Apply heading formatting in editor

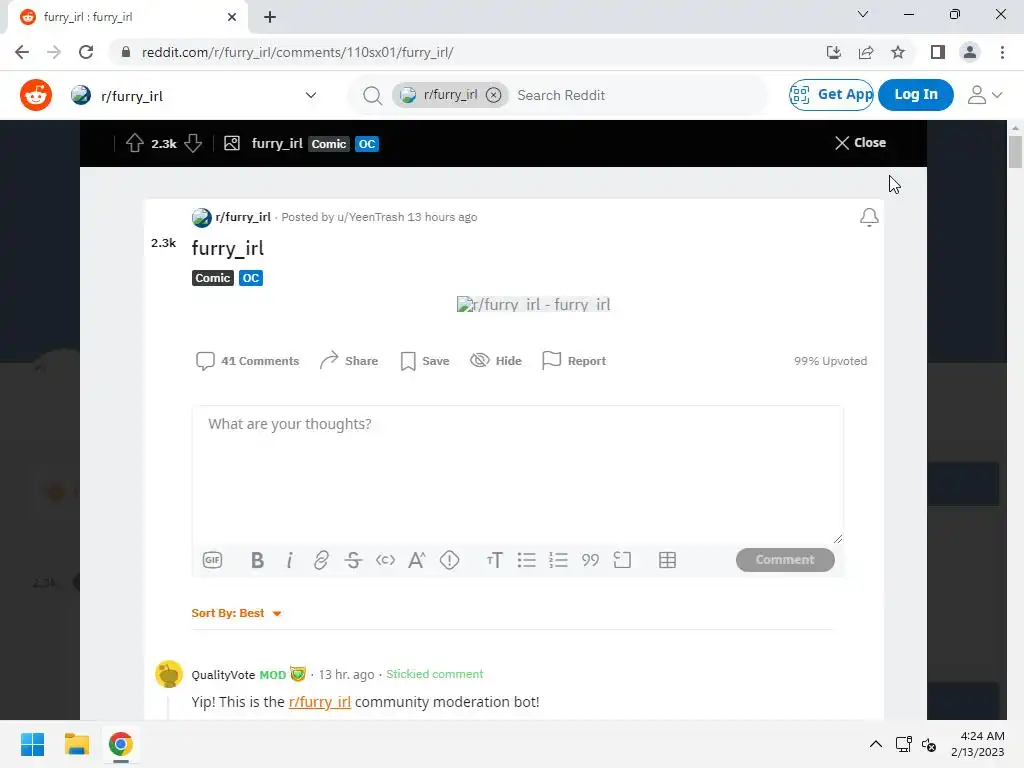(x=494, y=560)
